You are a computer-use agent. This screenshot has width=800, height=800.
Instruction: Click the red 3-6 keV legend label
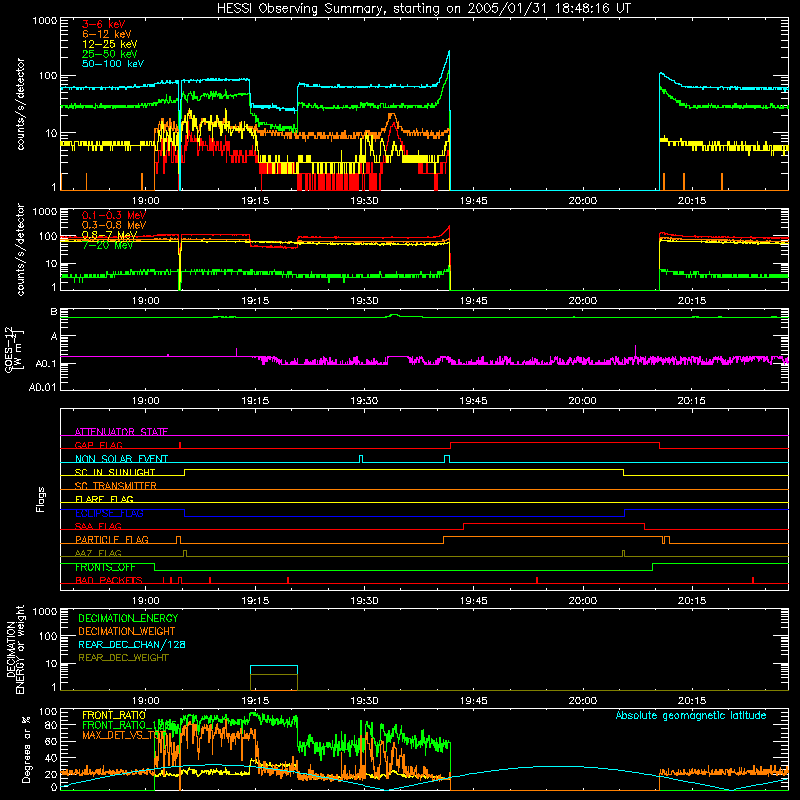pos(103,24)
